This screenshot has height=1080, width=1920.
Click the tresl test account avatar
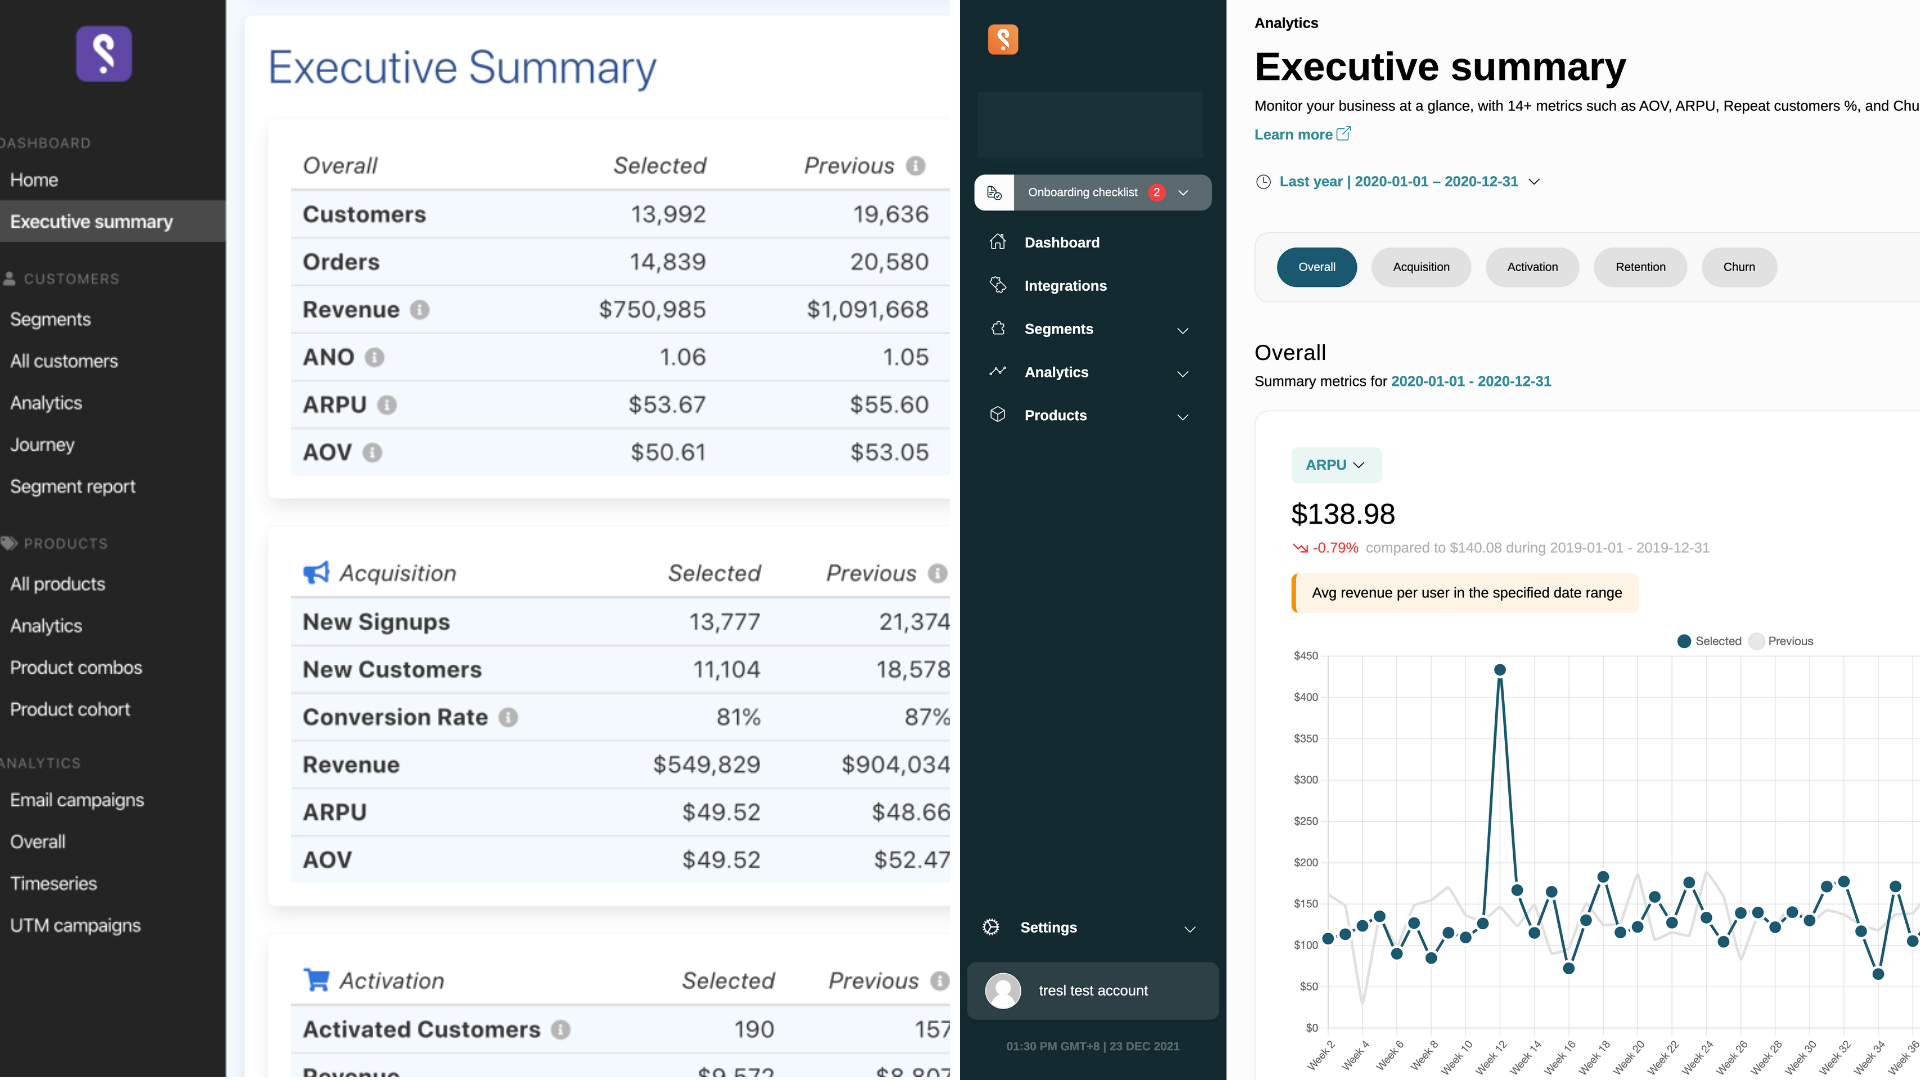[x=1003, y=991]
